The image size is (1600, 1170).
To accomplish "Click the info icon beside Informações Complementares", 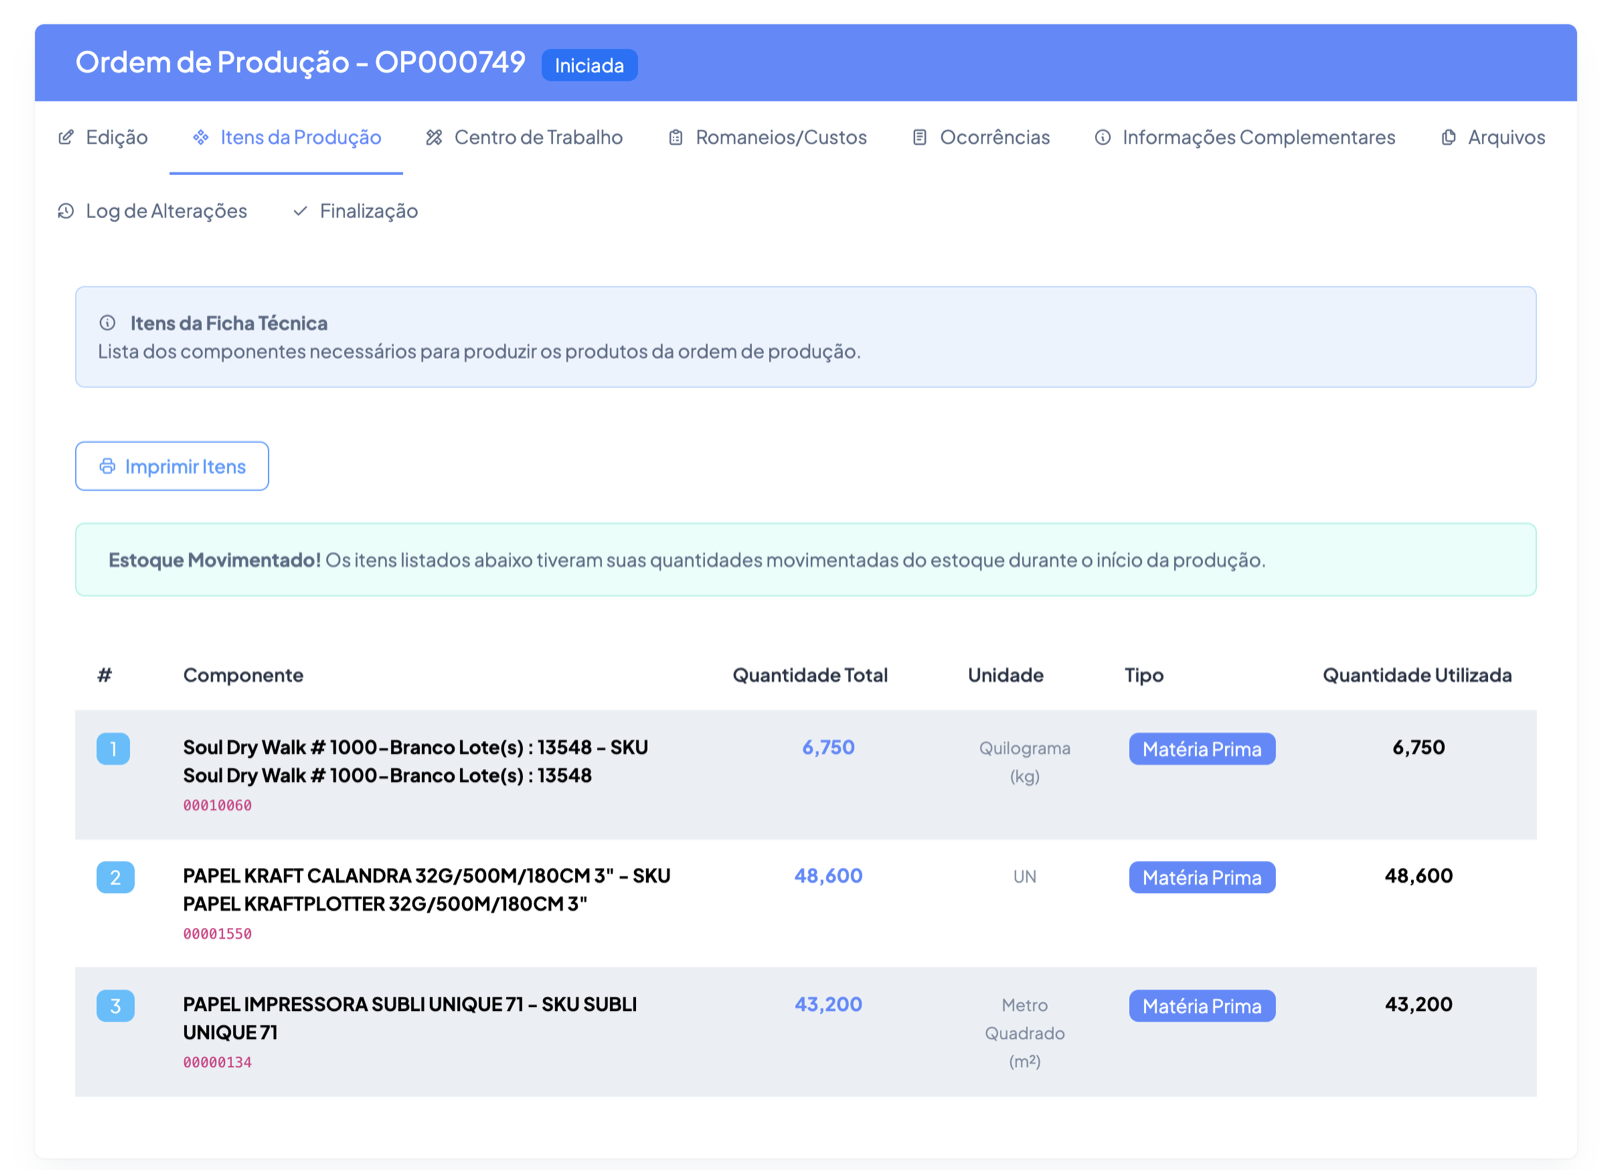I will tap(1102, 137).
